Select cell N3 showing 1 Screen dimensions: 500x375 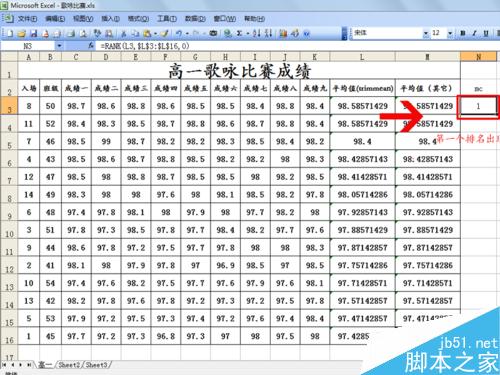(x=478, y=106)
